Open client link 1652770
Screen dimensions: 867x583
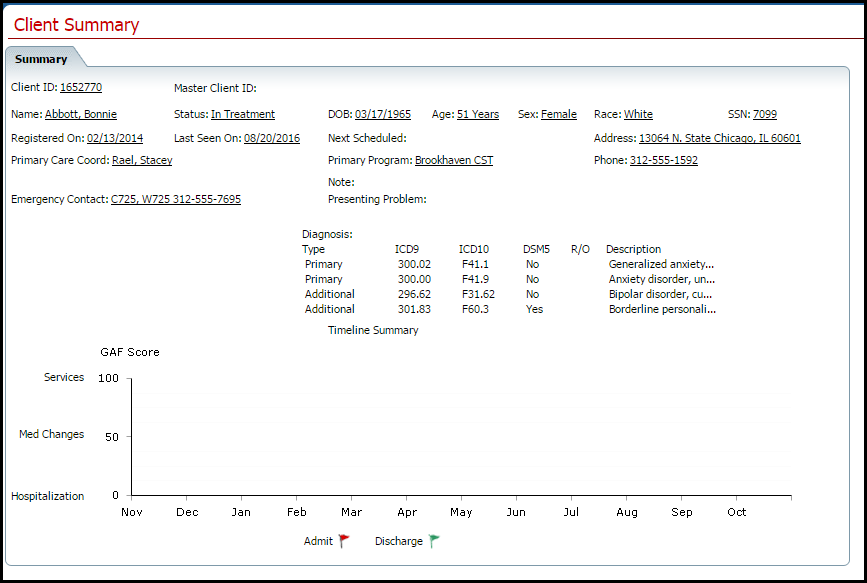pos(81,87)
